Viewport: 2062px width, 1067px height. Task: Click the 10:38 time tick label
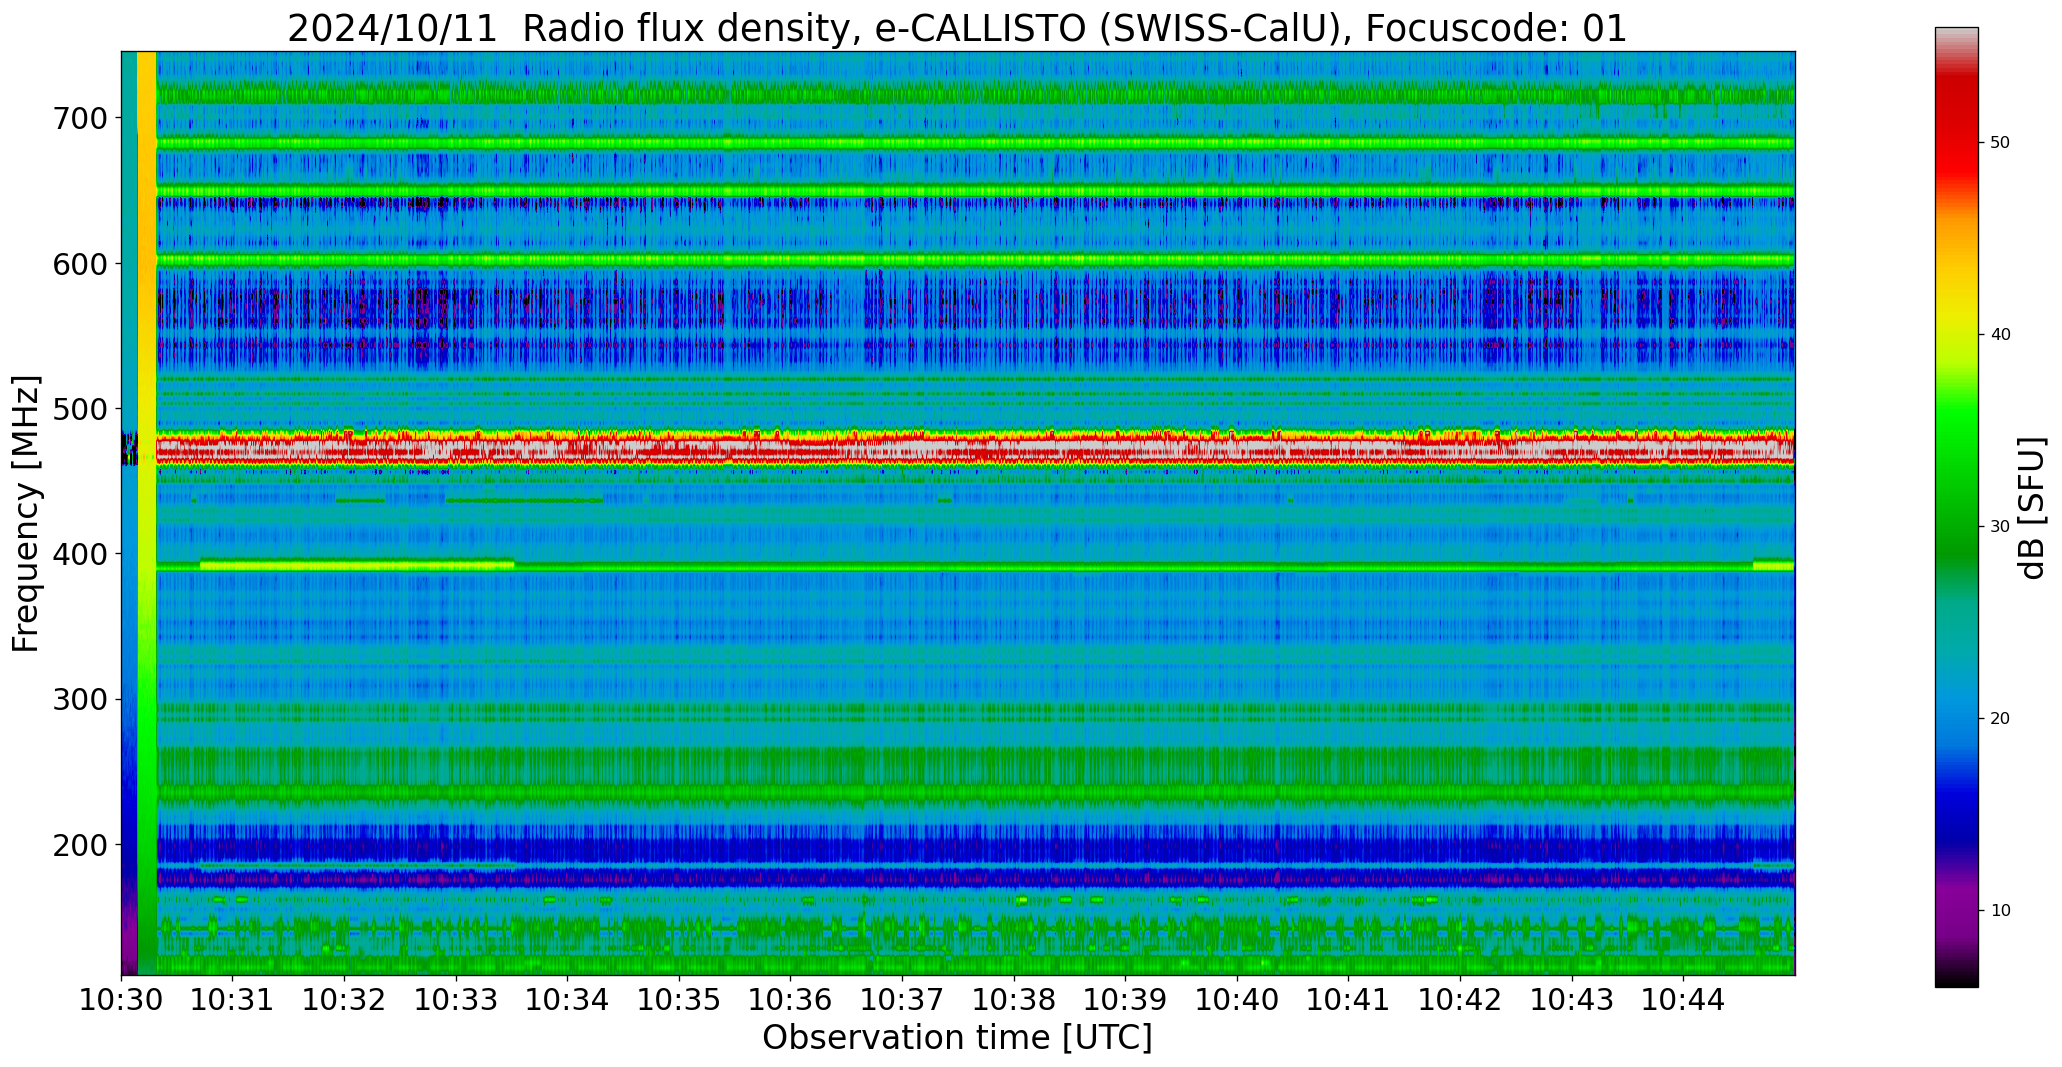click(1014, 999)
